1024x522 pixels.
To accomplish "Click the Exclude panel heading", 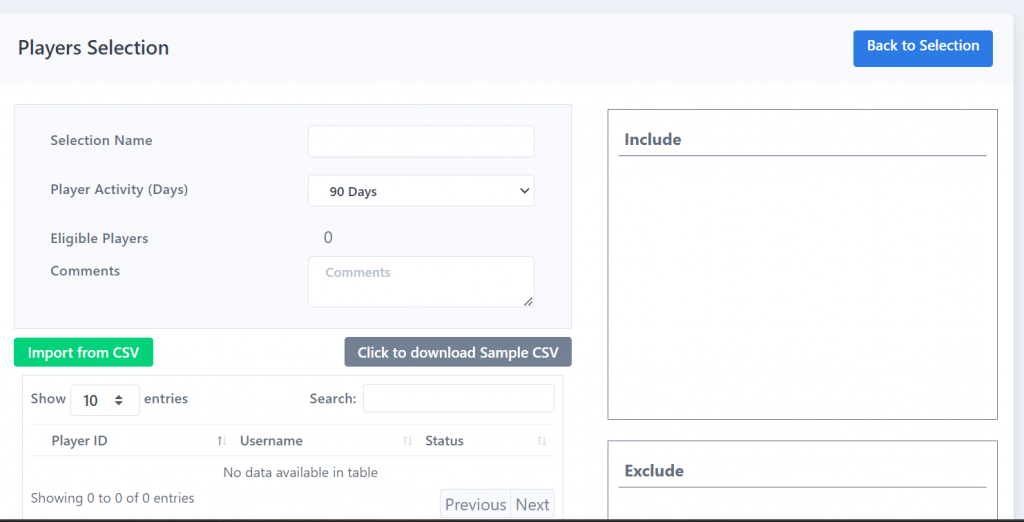I will (x=654, y=471).
